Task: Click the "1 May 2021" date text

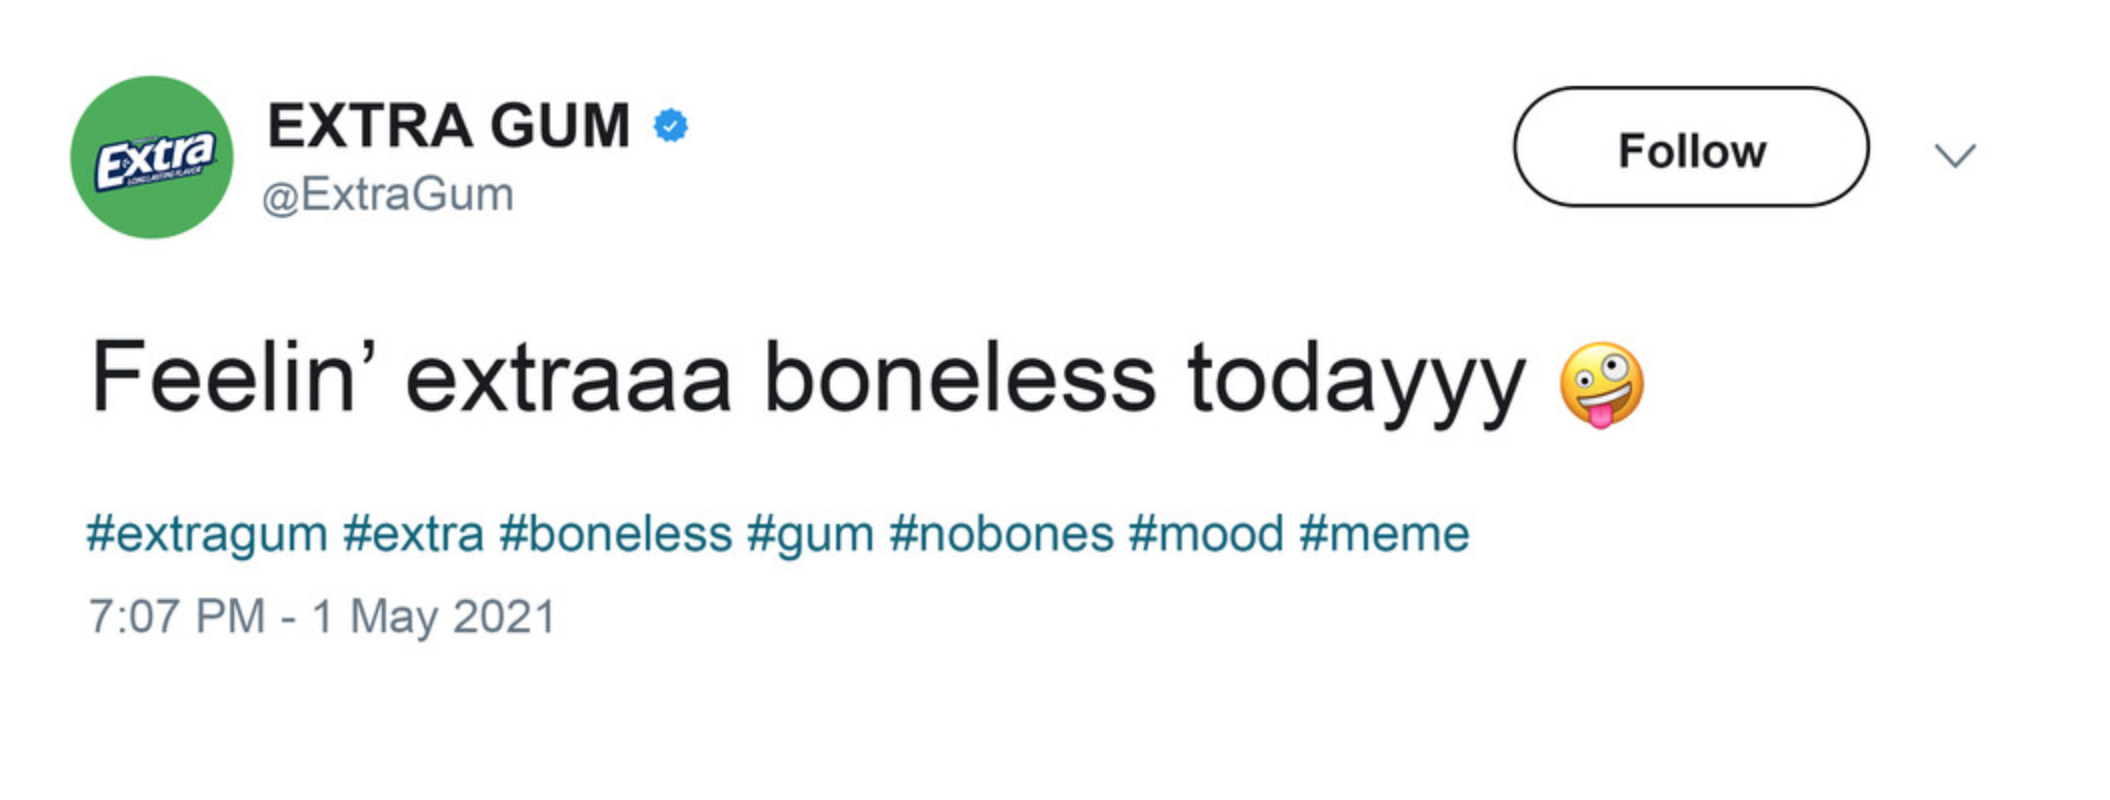Action: click(x=433, y=616)
